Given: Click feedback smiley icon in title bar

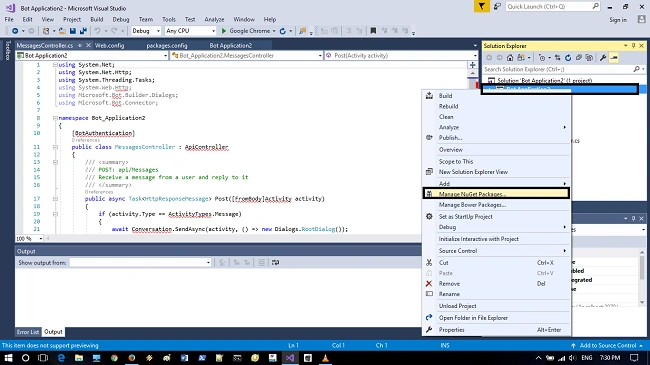Looking at the screenshot, I should pos(497,6).
